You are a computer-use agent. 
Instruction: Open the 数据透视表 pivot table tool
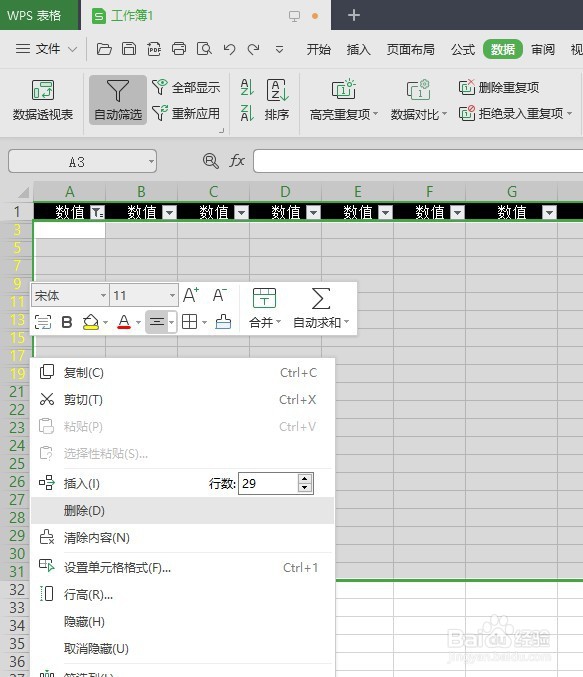[x=43, y=100]
